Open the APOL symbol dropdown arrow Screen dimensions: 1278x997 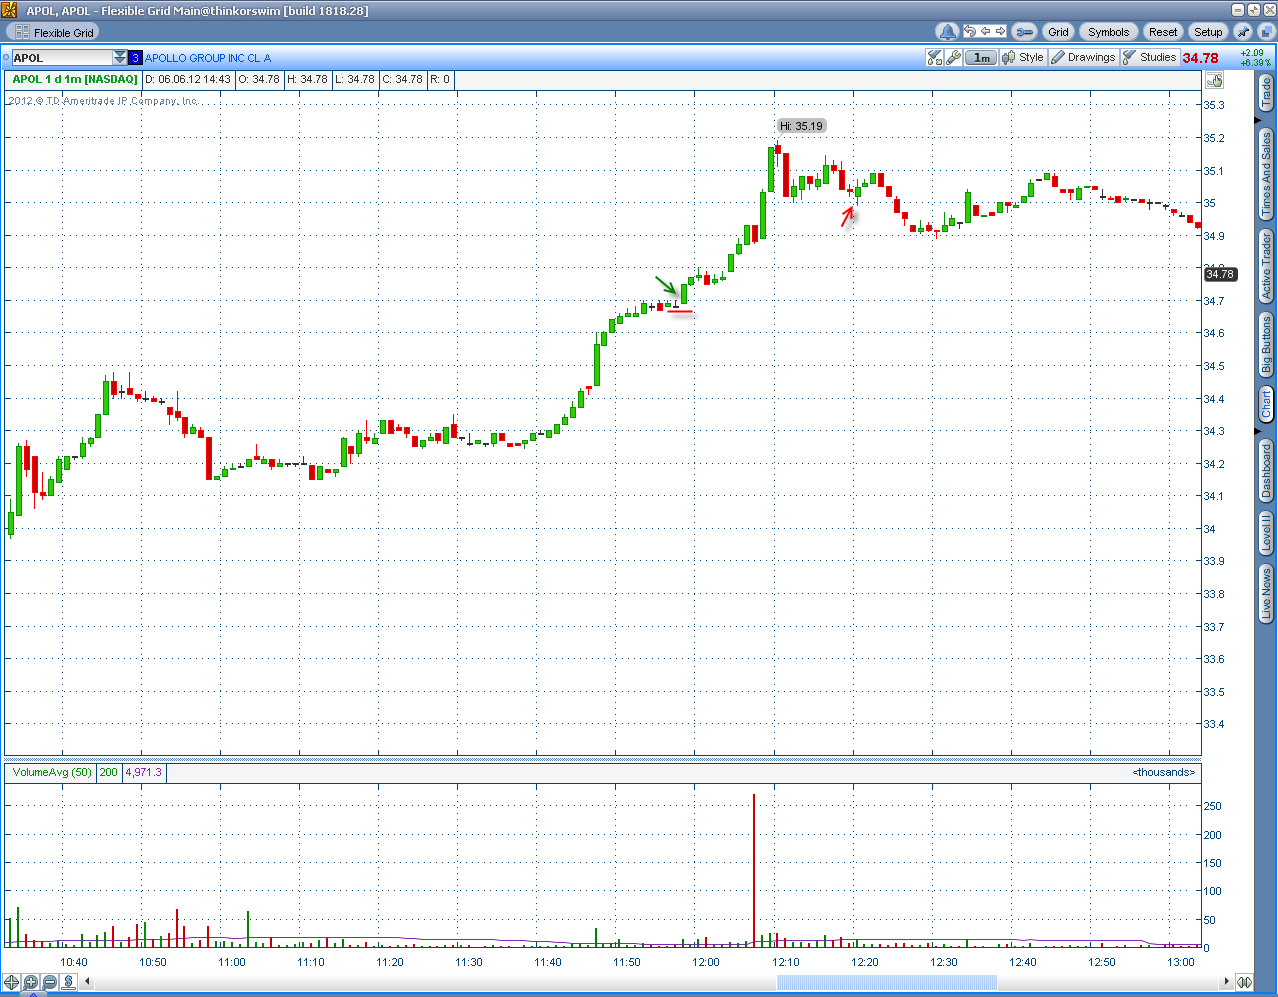coord(120,58)
